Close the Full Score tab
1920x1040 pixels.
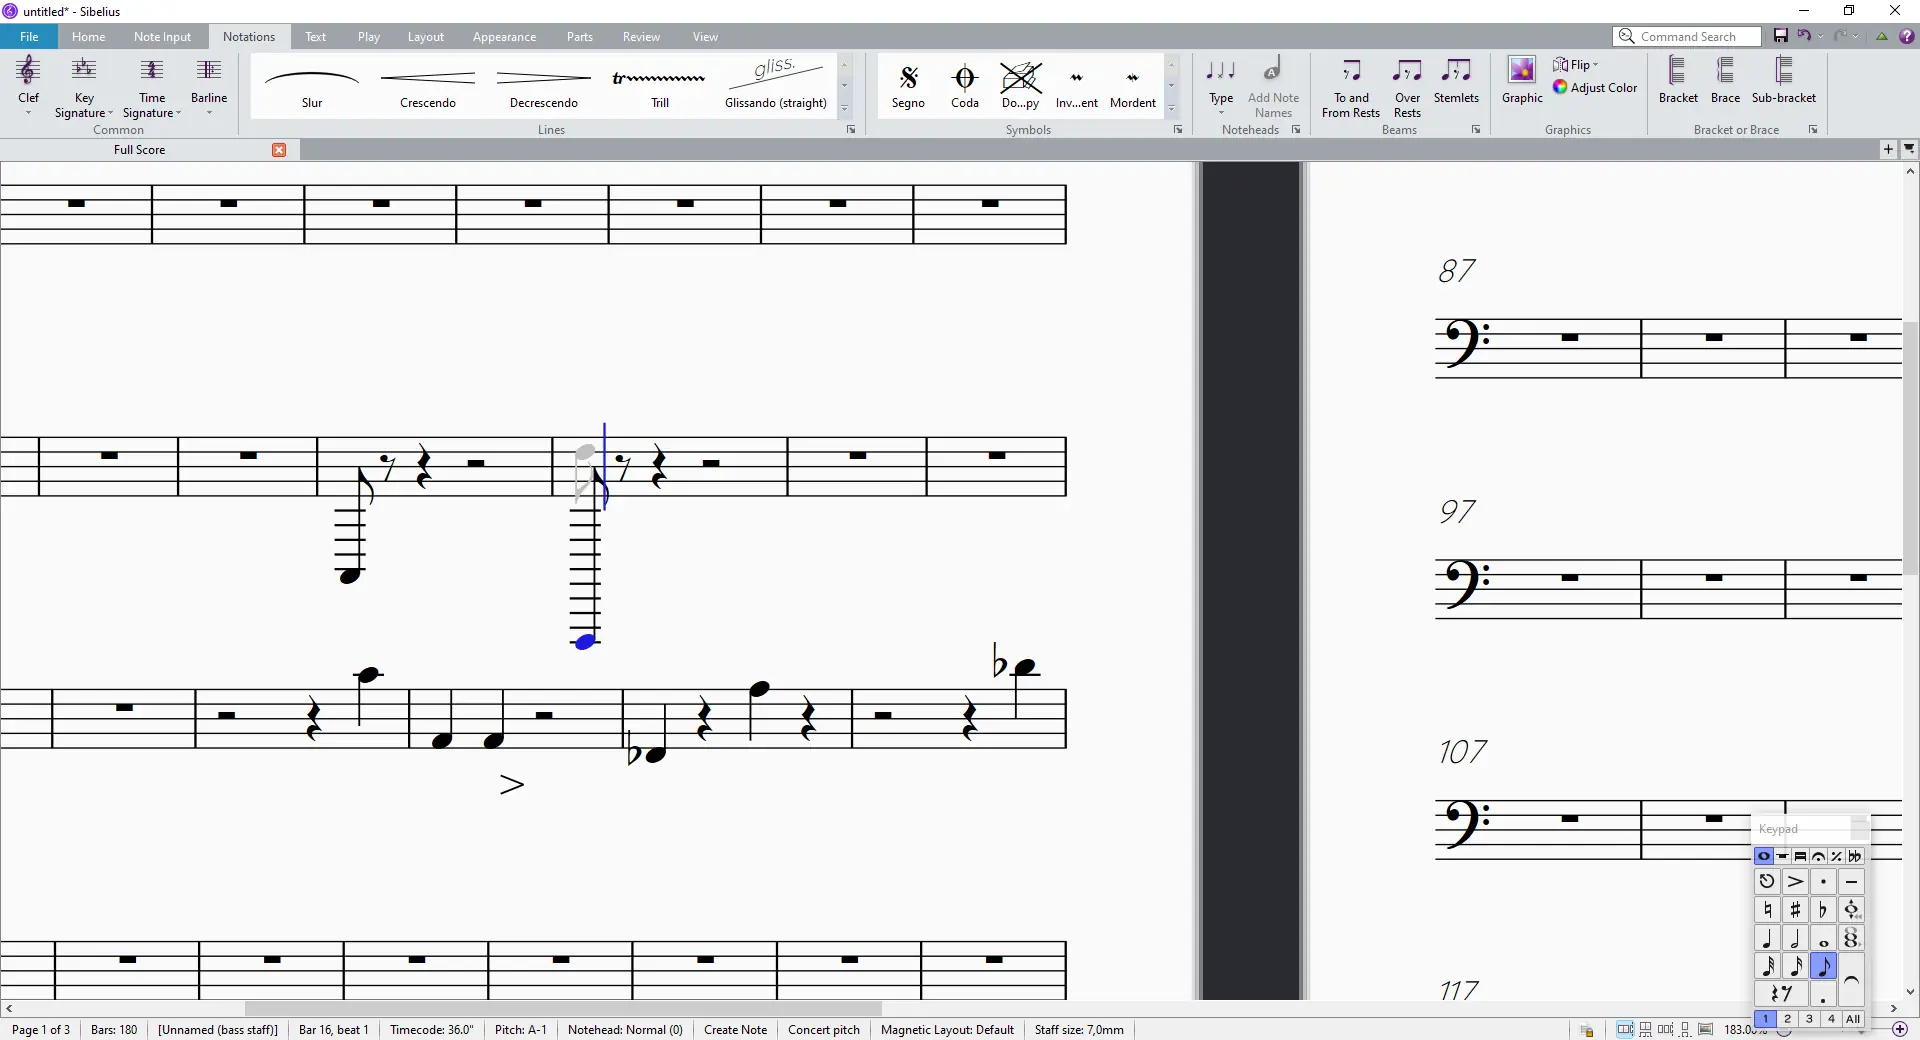[x=279, y=150]
